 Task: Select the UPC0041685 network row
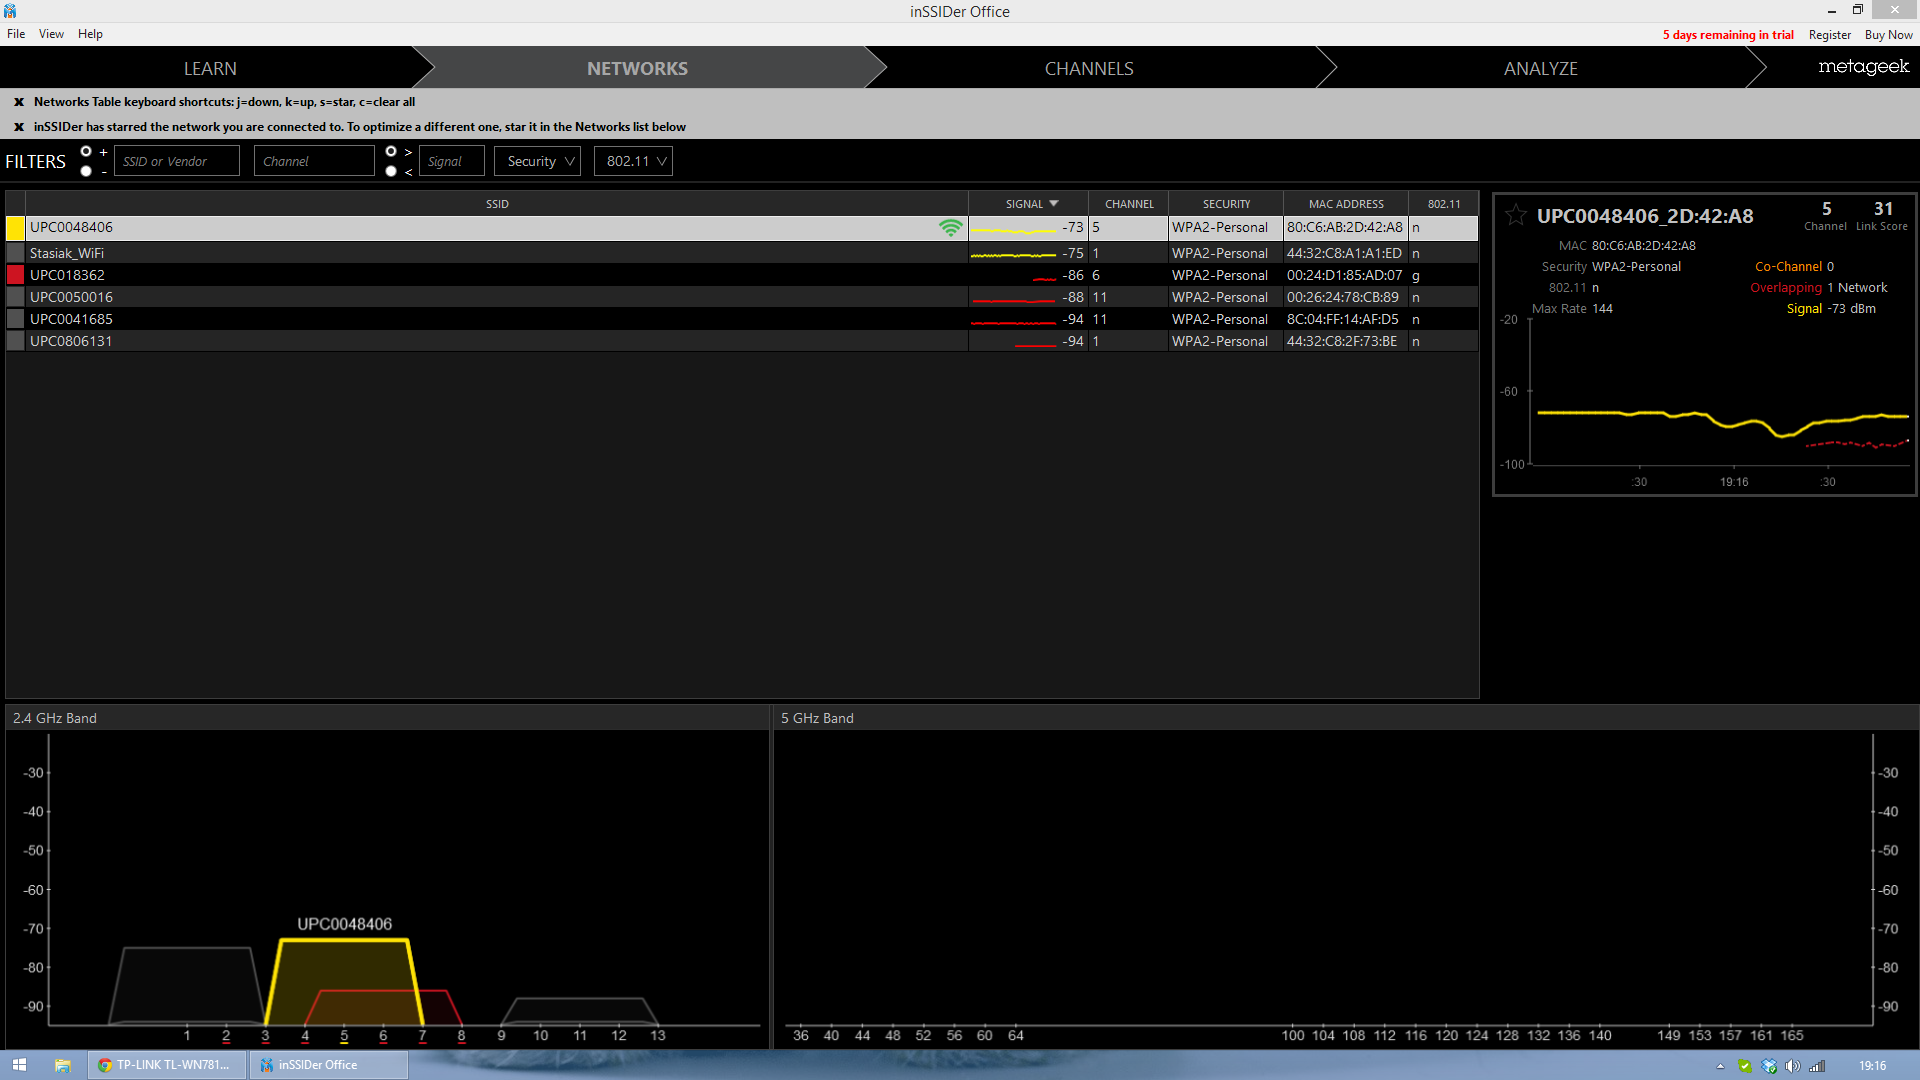pyautogui.click(x=742, y=319)
